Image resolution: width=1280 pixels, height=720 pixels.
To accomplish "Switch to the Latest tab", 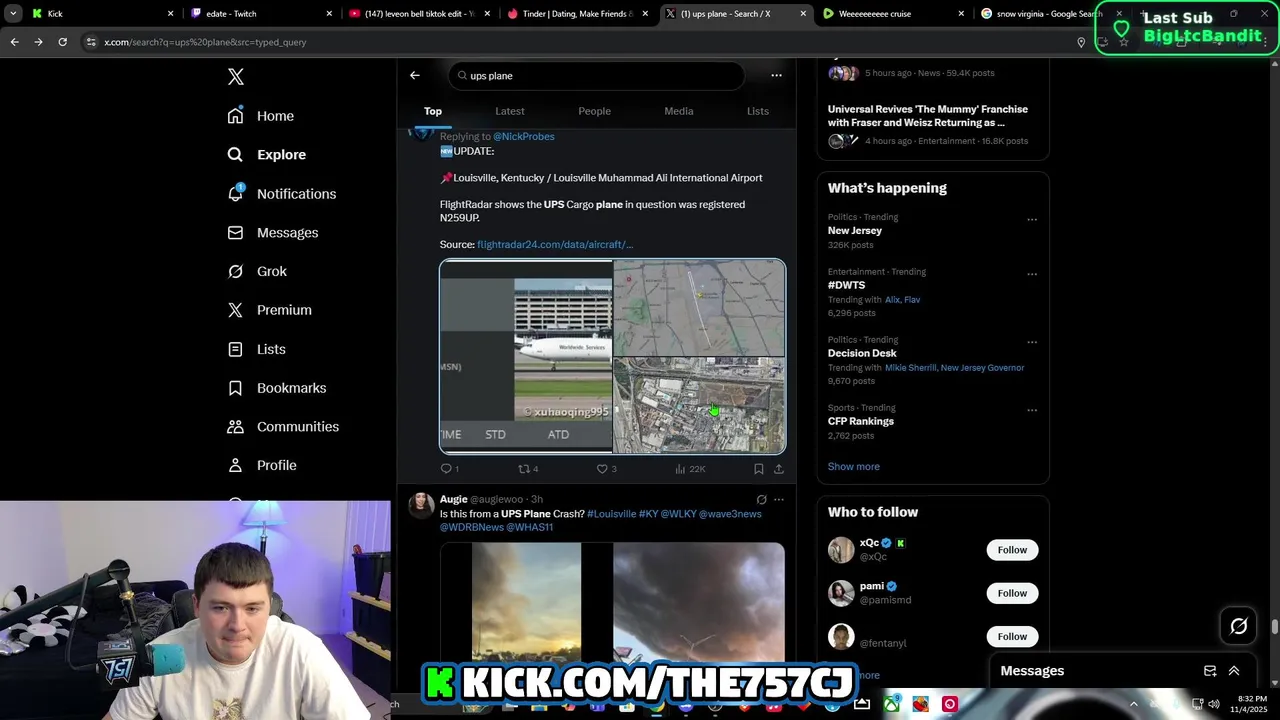I will 510,111.
